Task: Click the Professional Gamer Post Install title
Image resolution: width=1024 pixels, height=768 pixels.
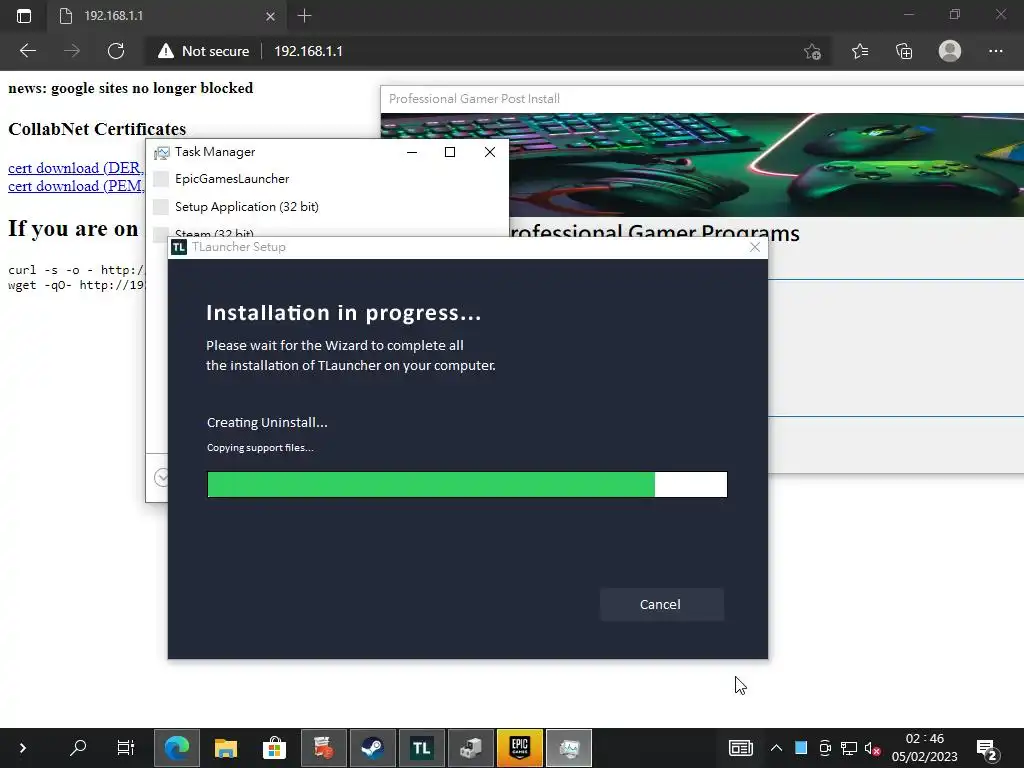Action: (475, 99)
